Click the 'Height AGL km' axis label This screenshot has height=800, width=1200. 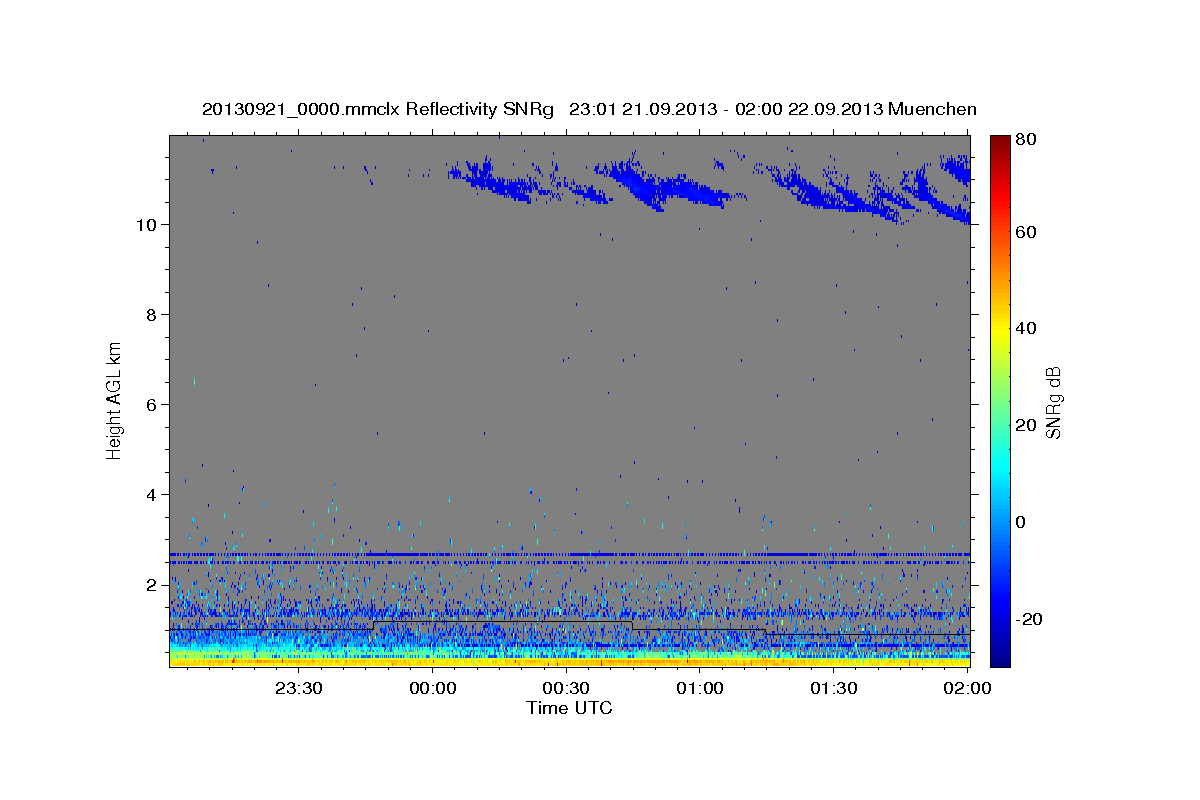point(115,401)
